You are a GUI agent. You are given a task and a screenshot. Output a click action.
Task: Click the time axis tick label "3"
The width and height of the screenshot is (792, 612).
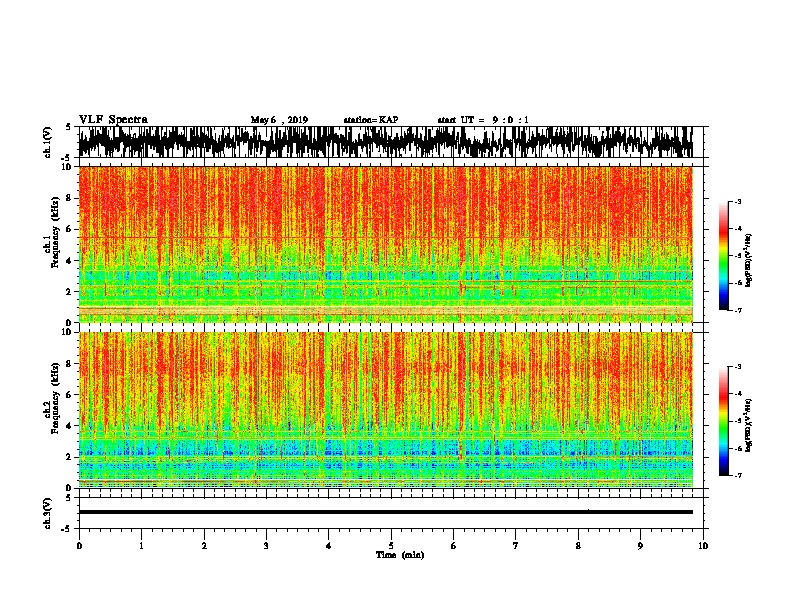(266, 546)
